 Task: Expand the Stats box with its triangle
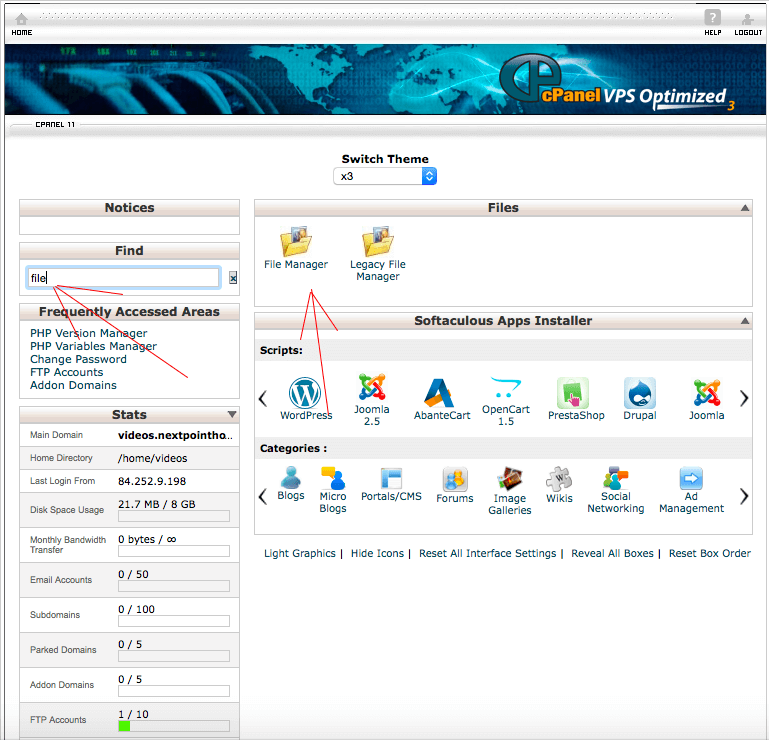pyautogui.click(x=232, y=414)
